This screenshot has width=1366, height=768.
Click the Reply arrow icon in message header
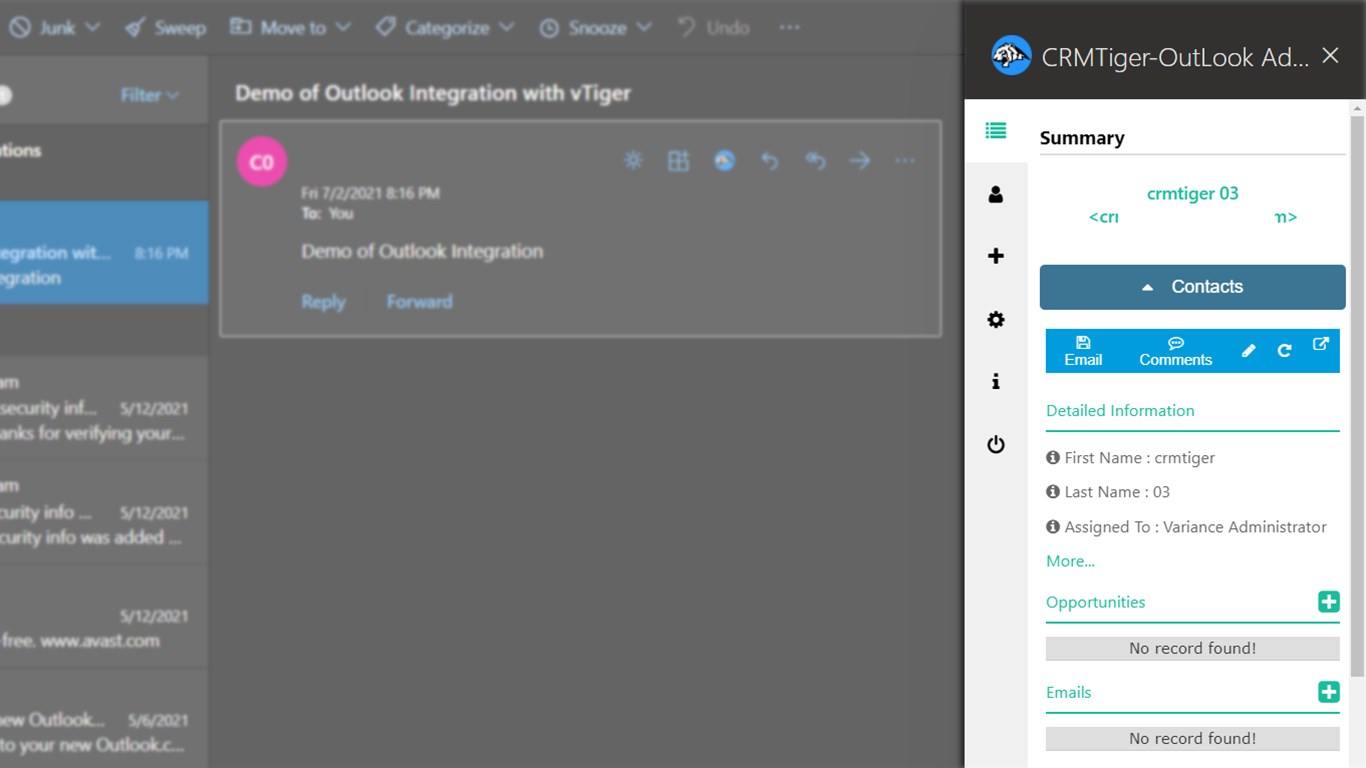pyautogui.click(x=769, y=160)
